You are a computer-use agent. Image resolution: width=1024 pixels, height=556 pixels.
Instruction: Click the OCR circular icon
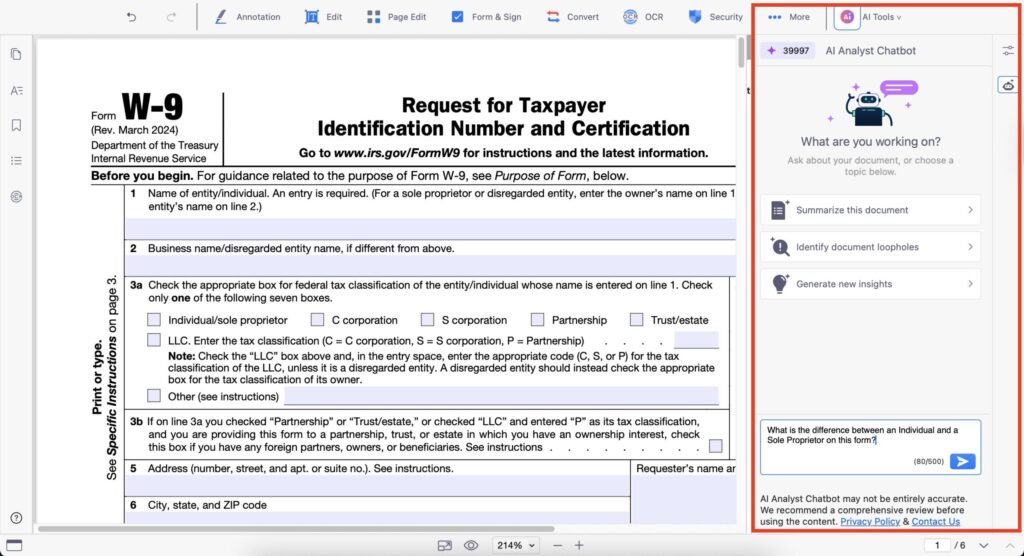[630, 17]
